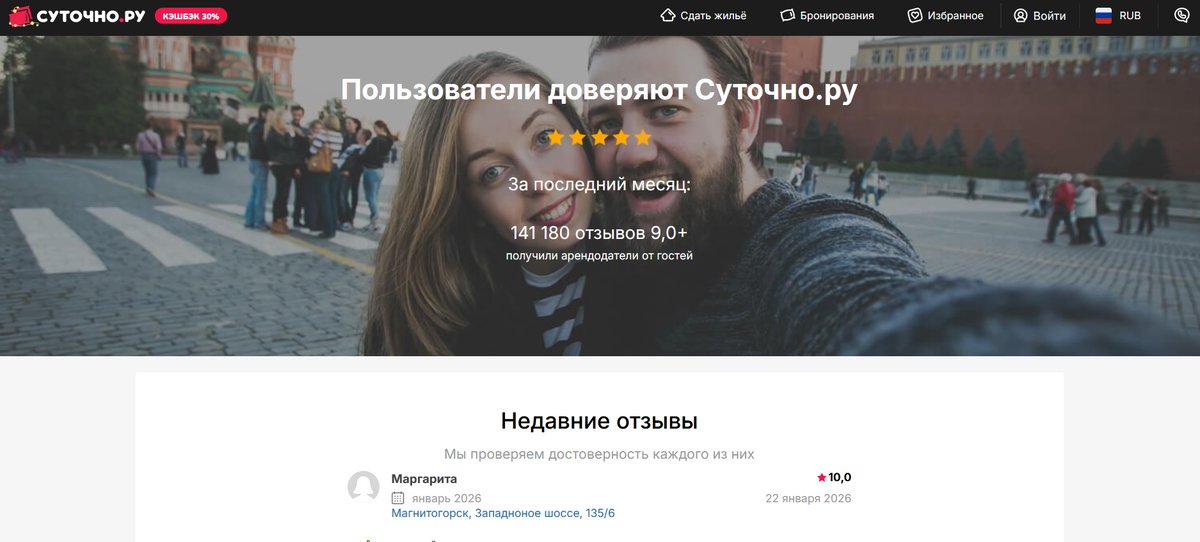The image size is (1200, 542).
Task: Click the Пользователи доверяют Суточно.ру heading
Action: (x=599, y=89)
